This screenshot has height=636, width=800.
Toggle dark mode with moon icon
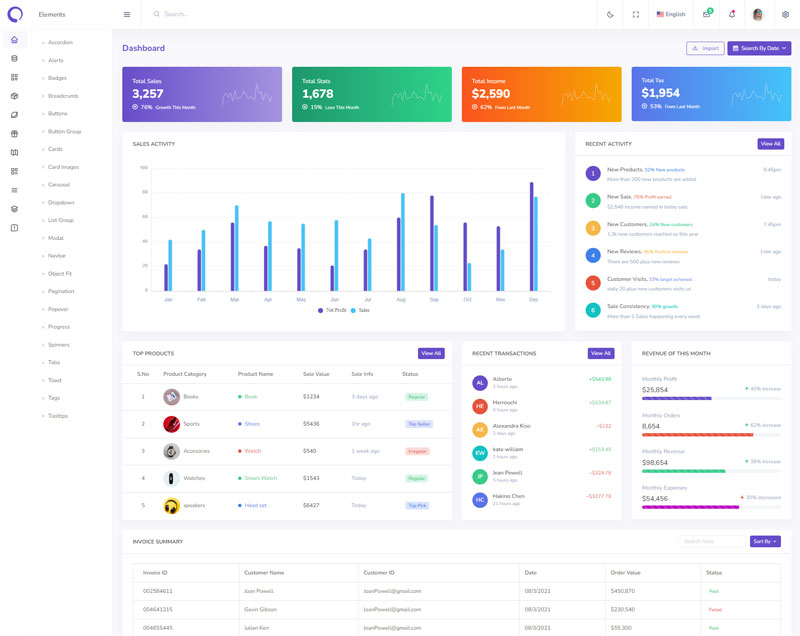coord(610,15)
